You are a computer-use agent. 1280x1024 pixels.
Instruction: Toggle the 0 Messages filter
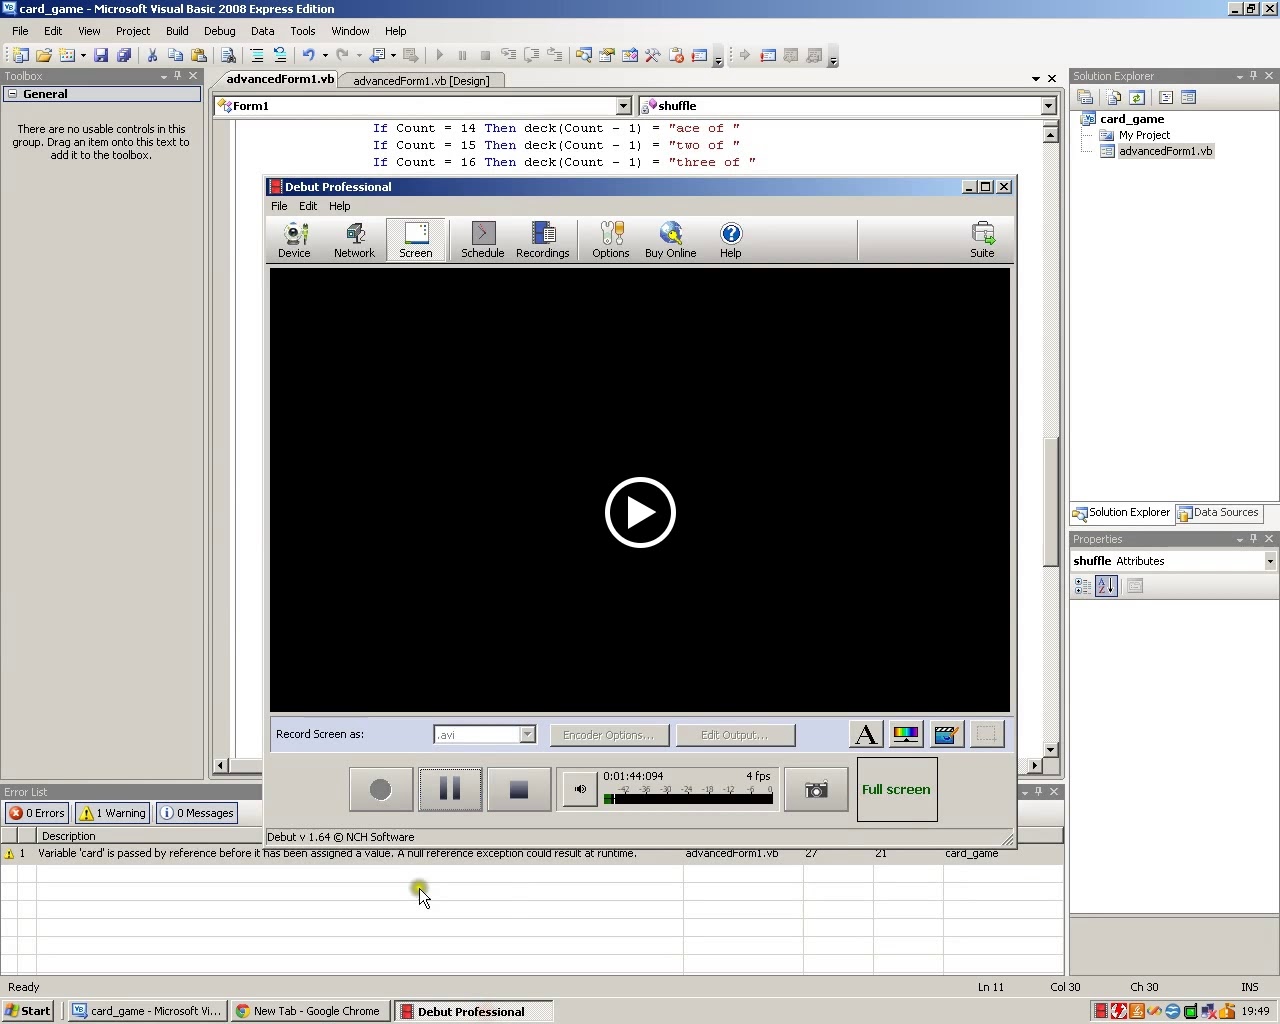click(197, 813)
